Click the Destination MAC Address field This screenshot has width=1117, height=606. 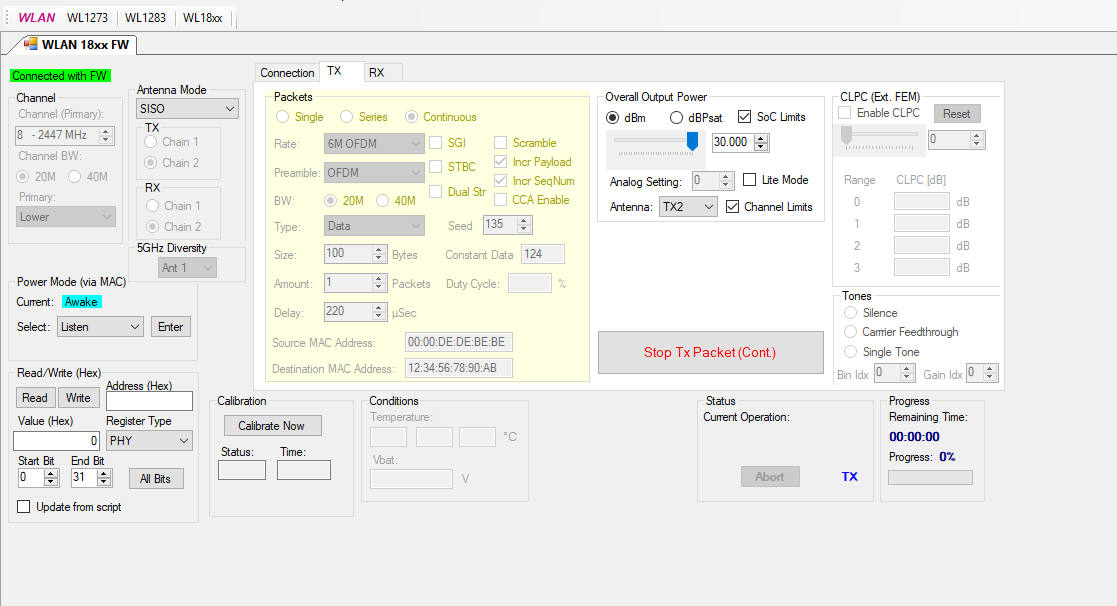[459, 368]
